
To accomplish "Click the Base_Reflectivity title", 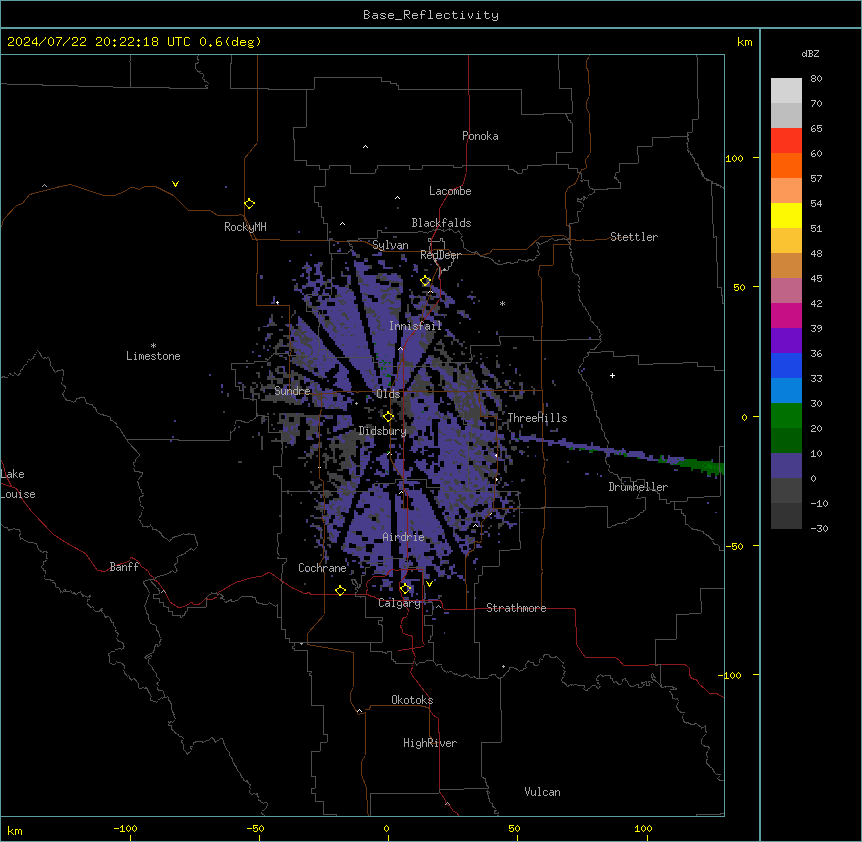I will (431, 15).
